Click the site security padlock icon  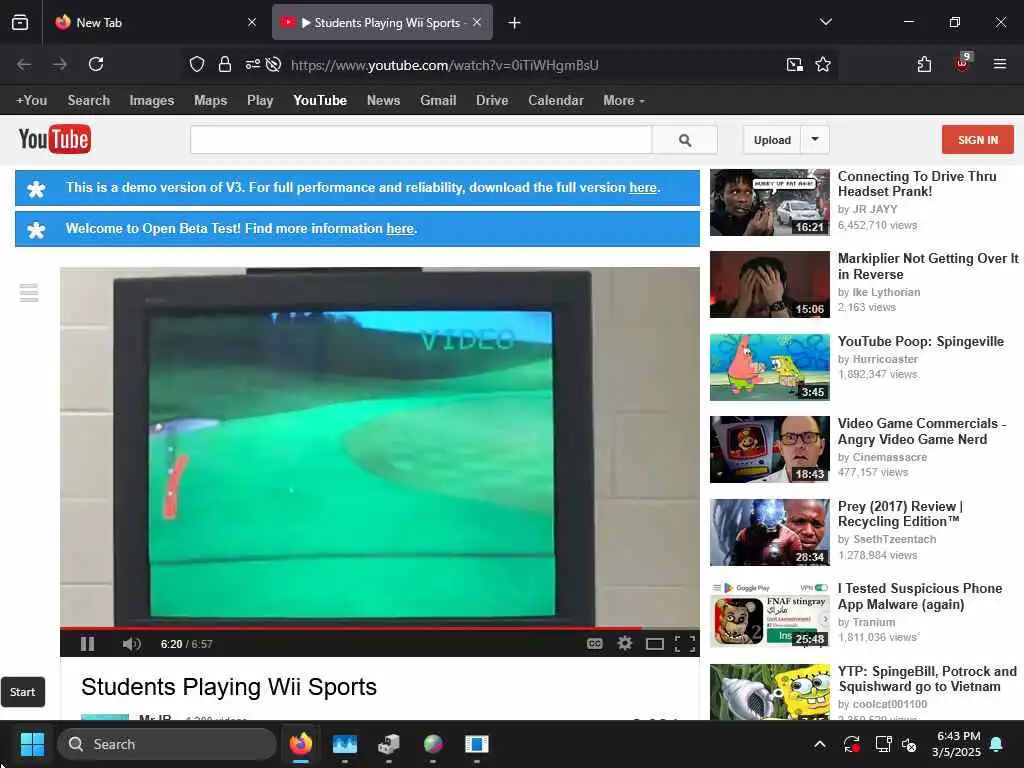pos(225,64)
